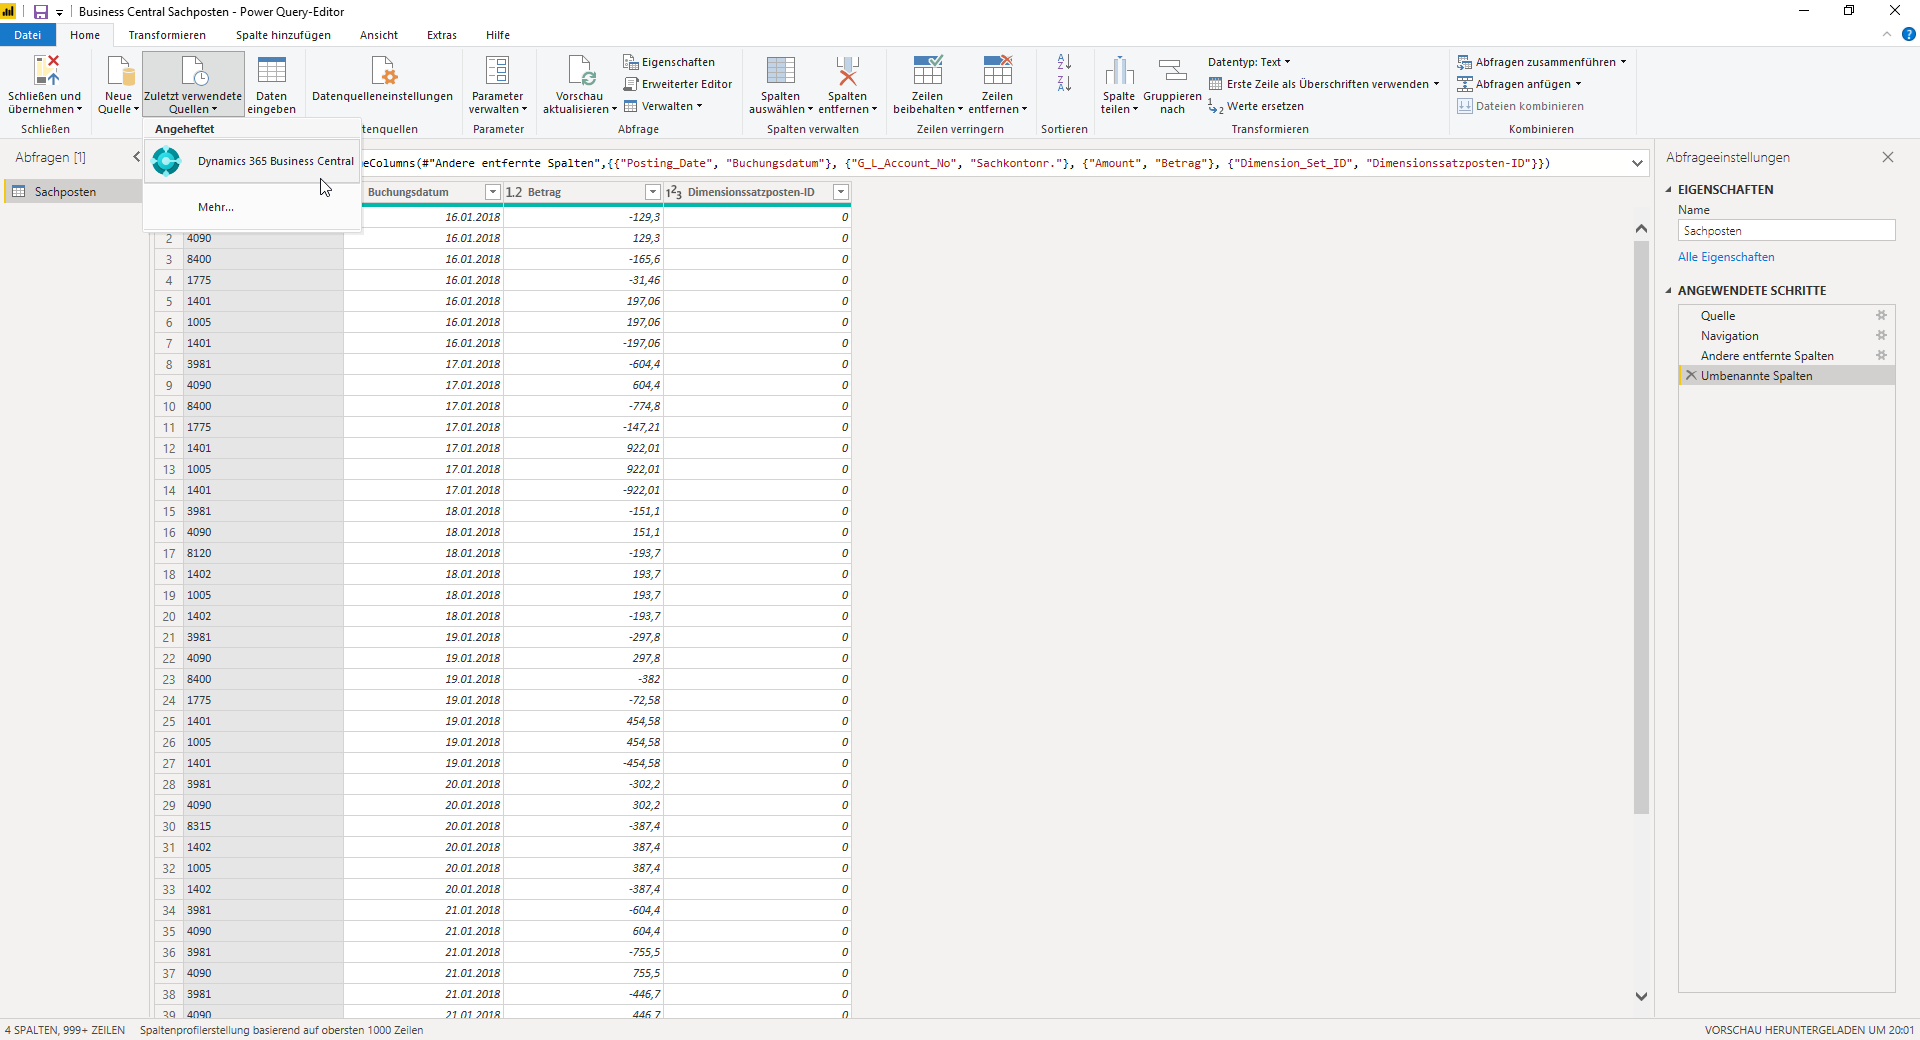
Task: Open settings gear for Quelle step
Action: tap(1881, 315)
